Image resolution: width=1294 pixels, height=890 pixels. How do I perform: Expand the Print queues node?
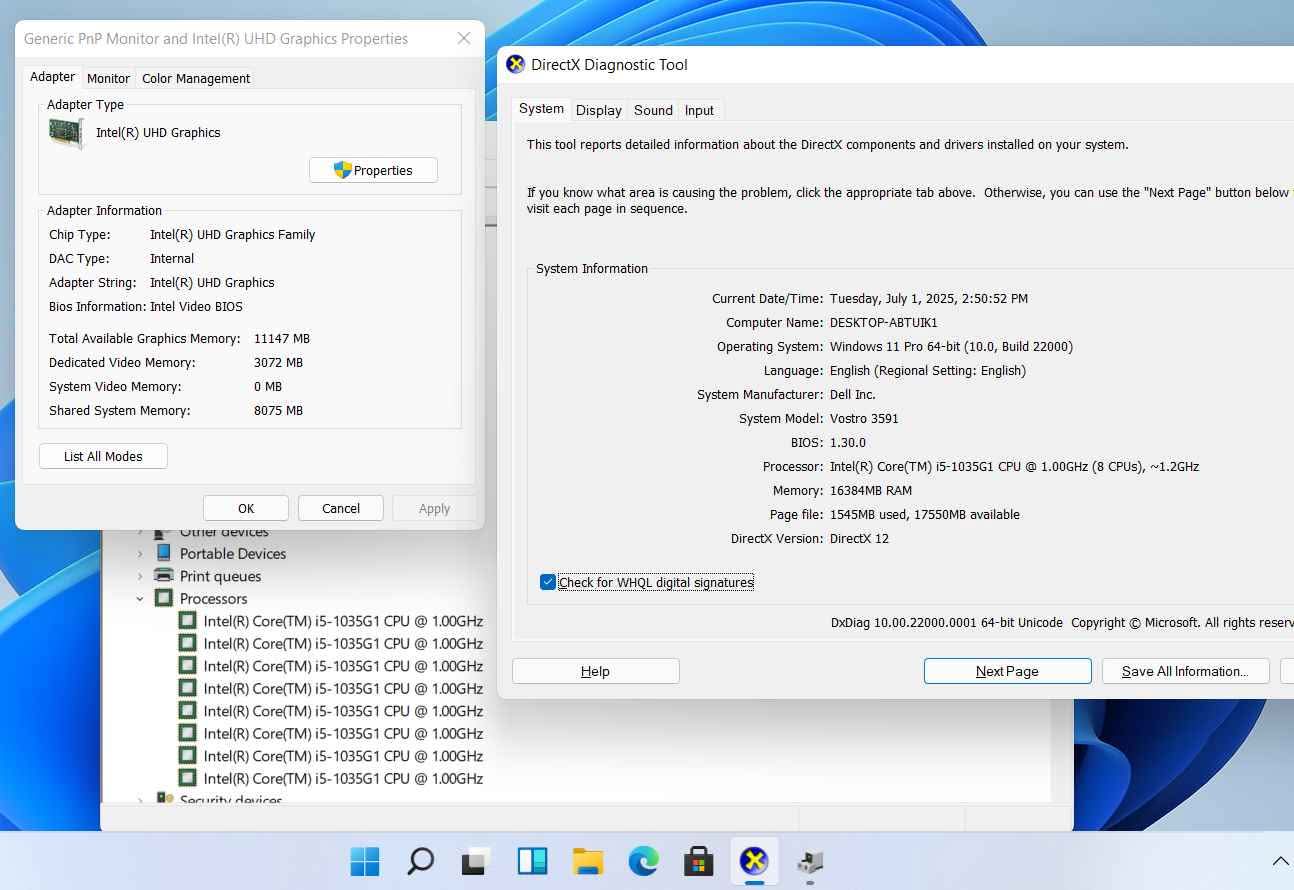point(140,576)
